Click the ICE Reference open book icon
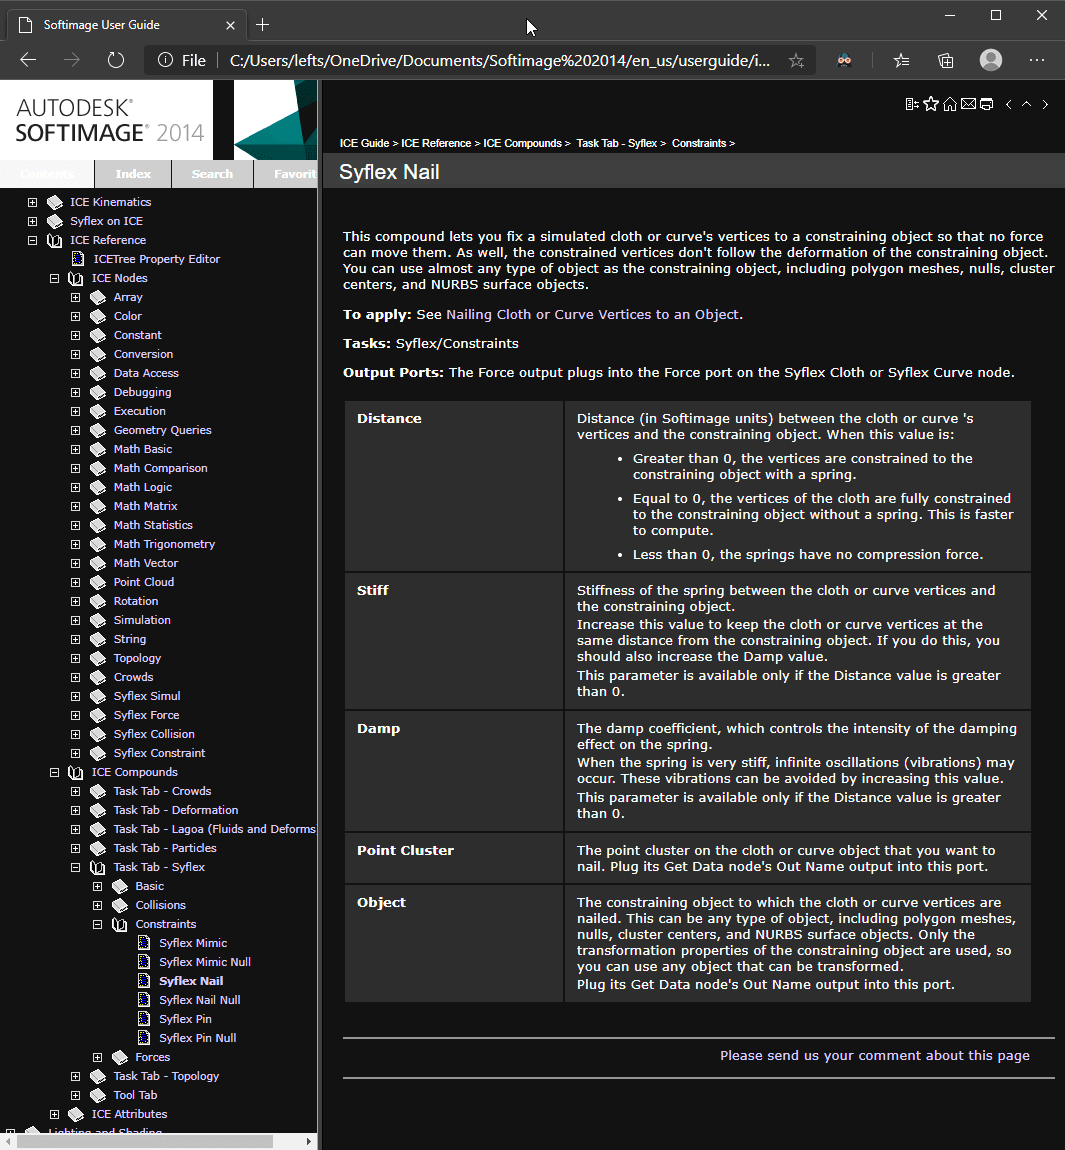 [x=55, y=240]
